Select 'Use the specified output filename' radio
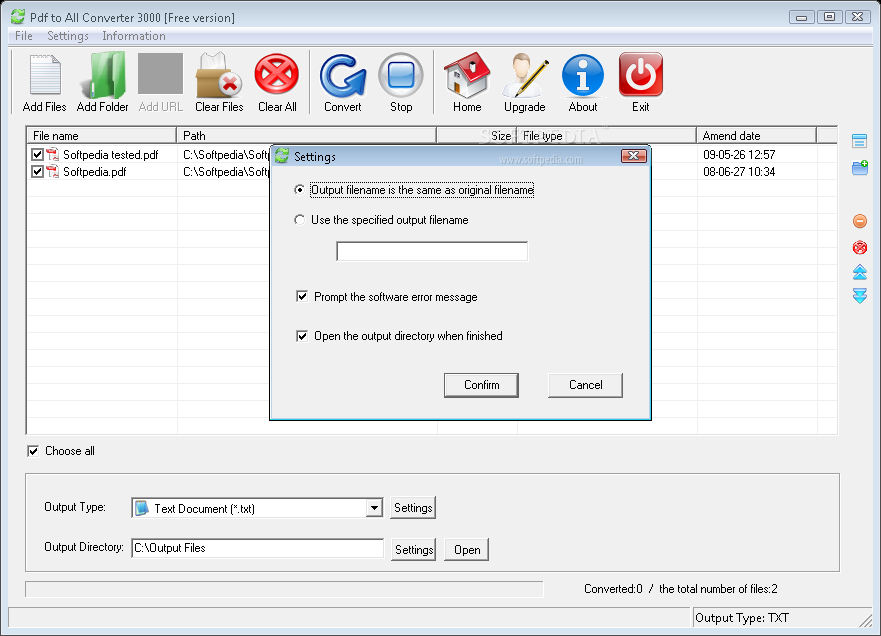The height and width of the screenshot is (636, 881). pyautogui.click(x=299, y=220)
